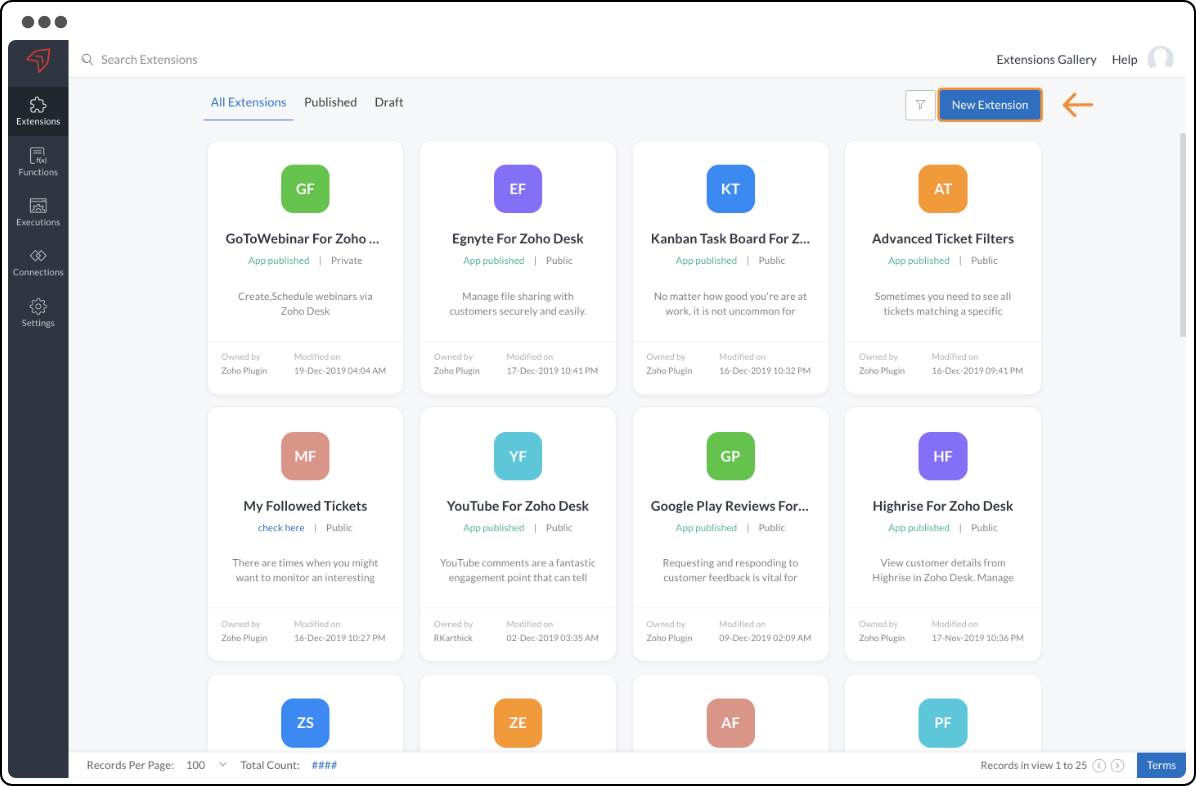Click the New Extension button
Screen dimensions: 1196x786
(x=990, y=105)
